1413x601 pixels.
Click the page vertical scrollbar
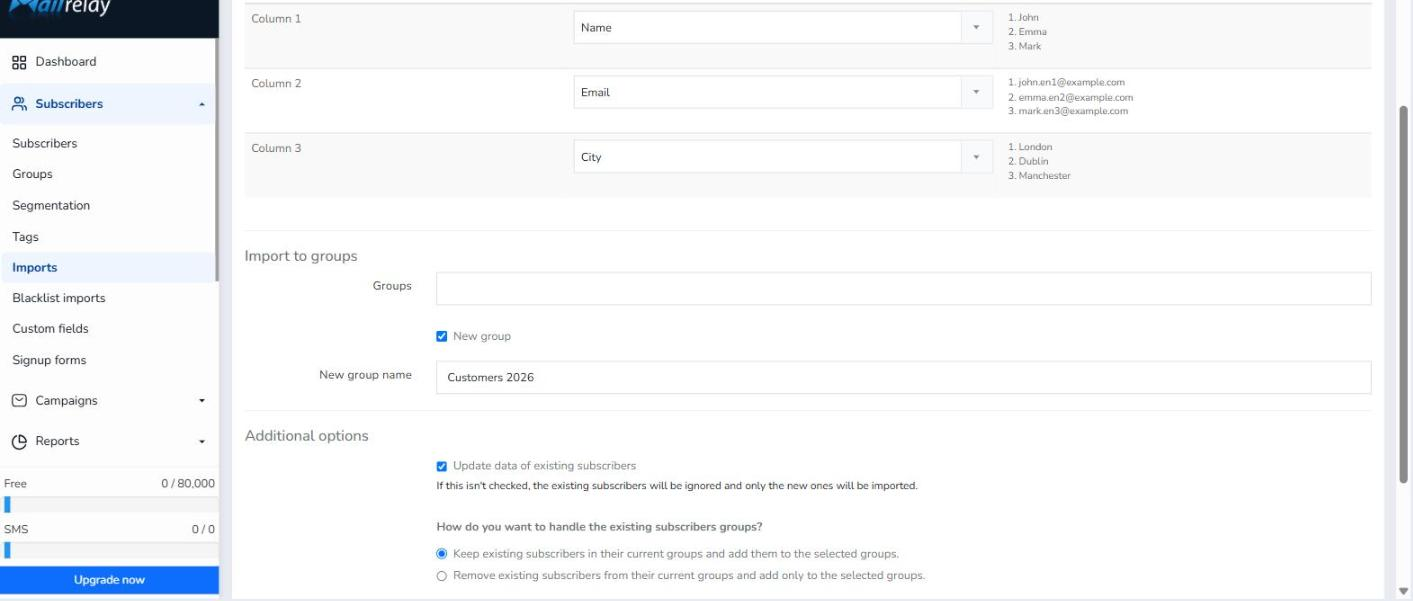[x=1403, y=293]
